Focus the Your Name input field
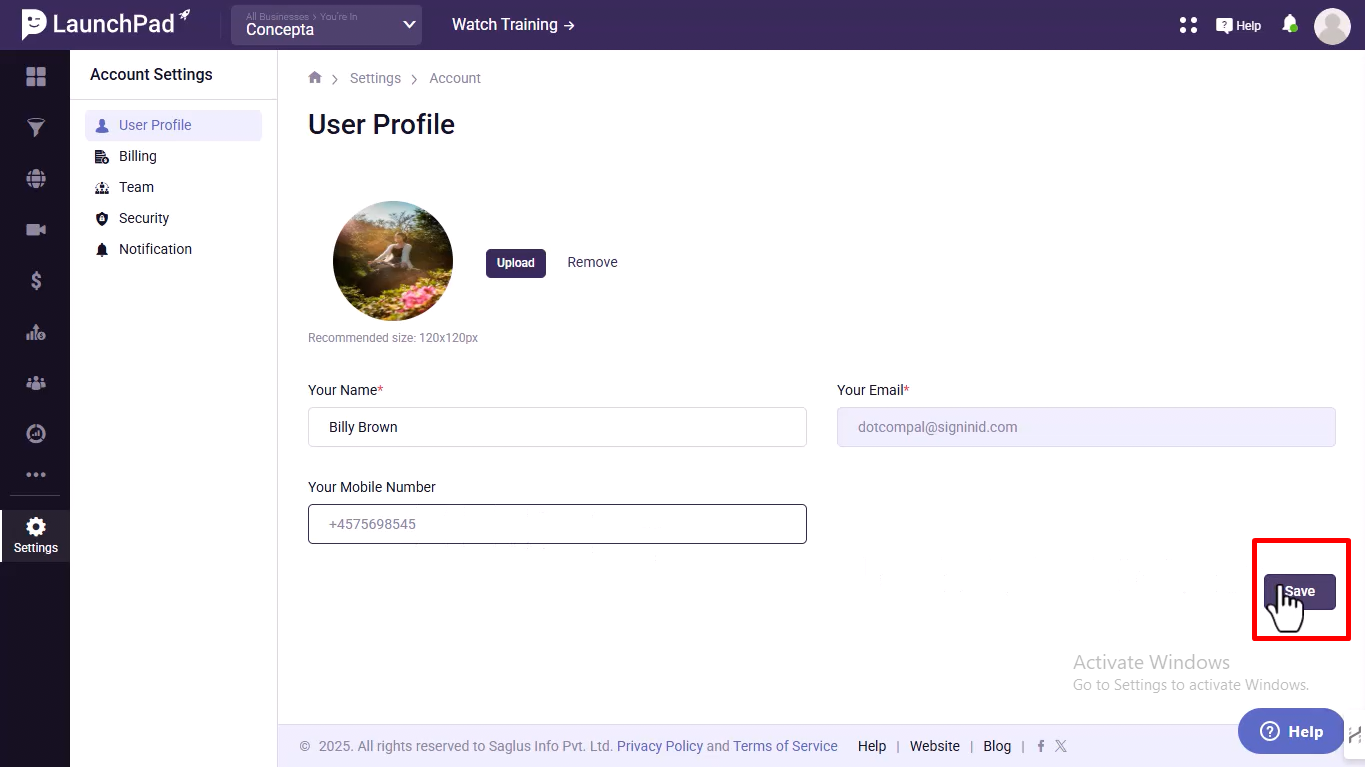1365x767 pixels. [x=557, y=427]
